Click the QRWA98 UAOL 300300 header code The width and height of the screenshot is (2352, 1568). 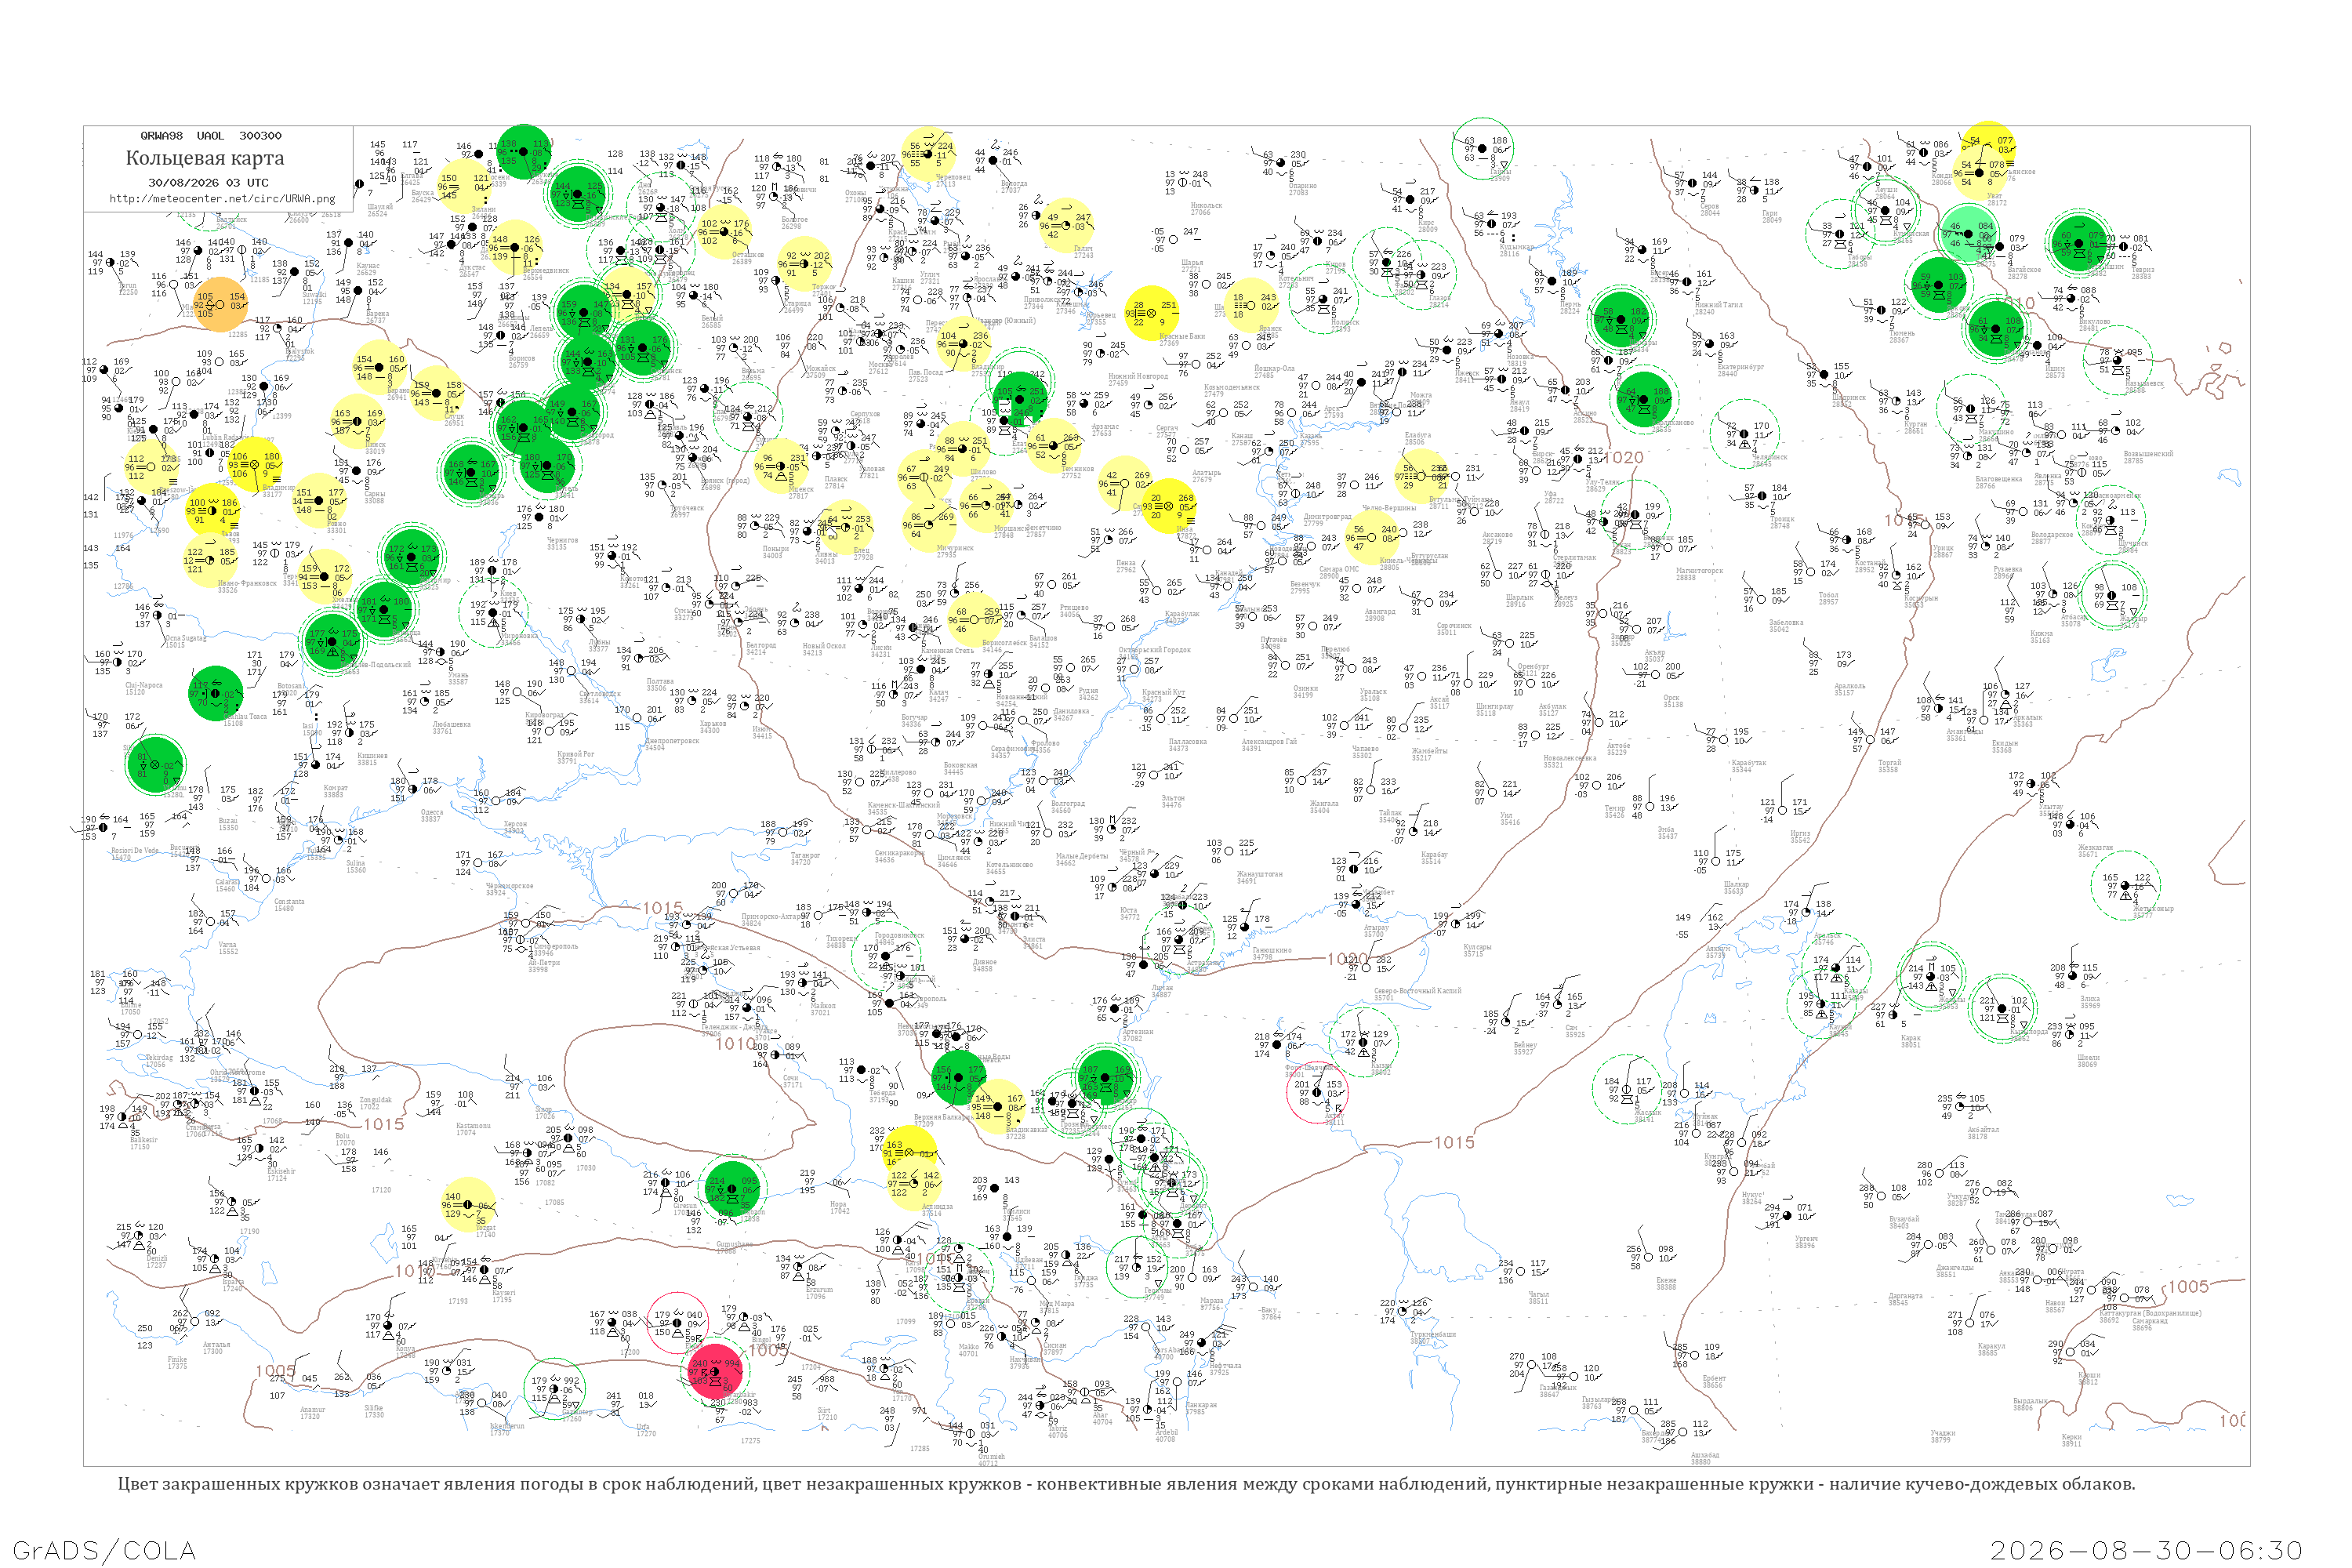(211, 135)
